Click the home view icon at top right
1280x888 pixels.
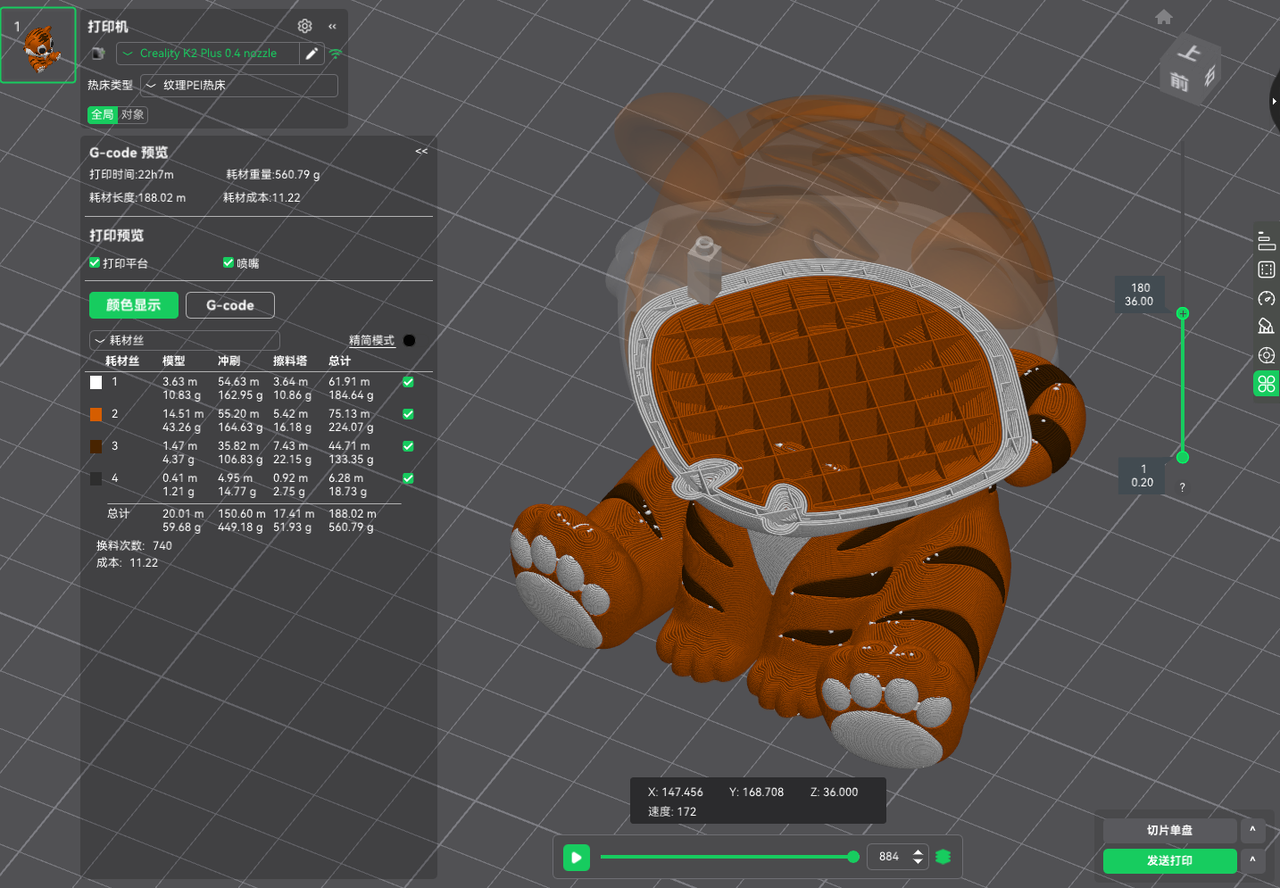1164,17
